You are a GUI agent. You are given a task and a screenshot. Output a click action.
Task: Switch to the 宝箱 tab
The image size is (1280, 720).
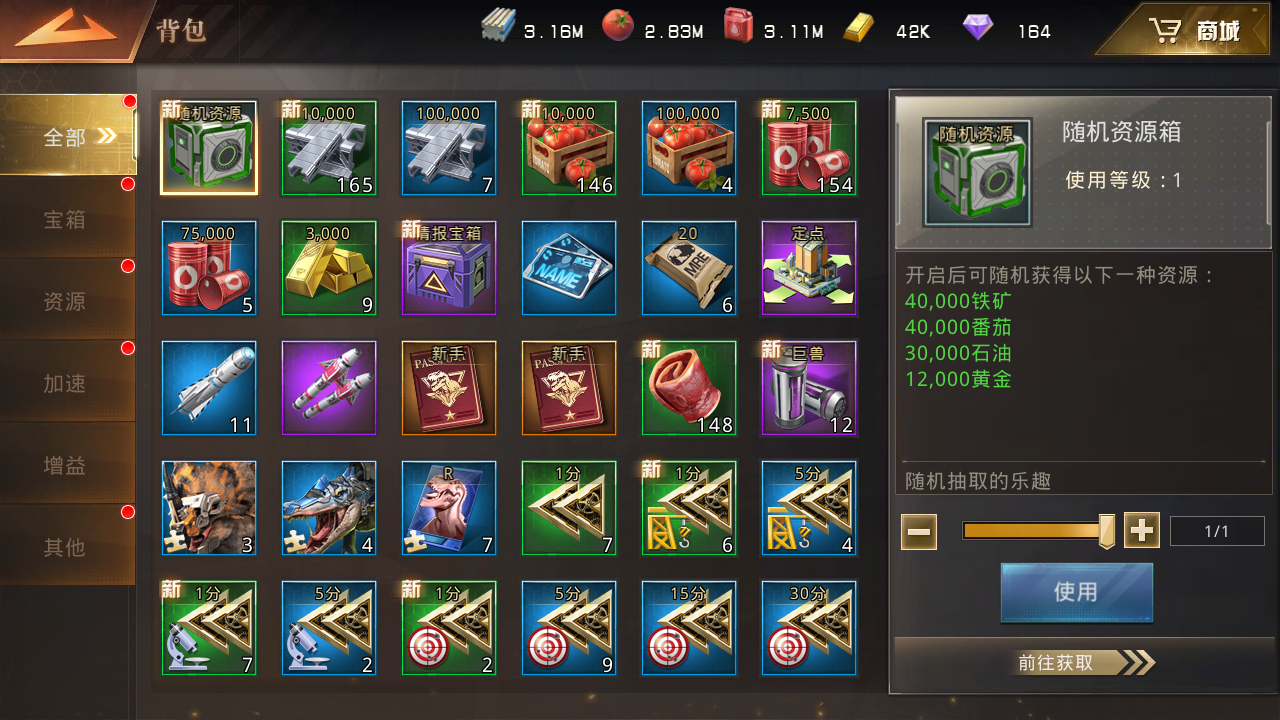pyautogui.click(x=66, y=219)
